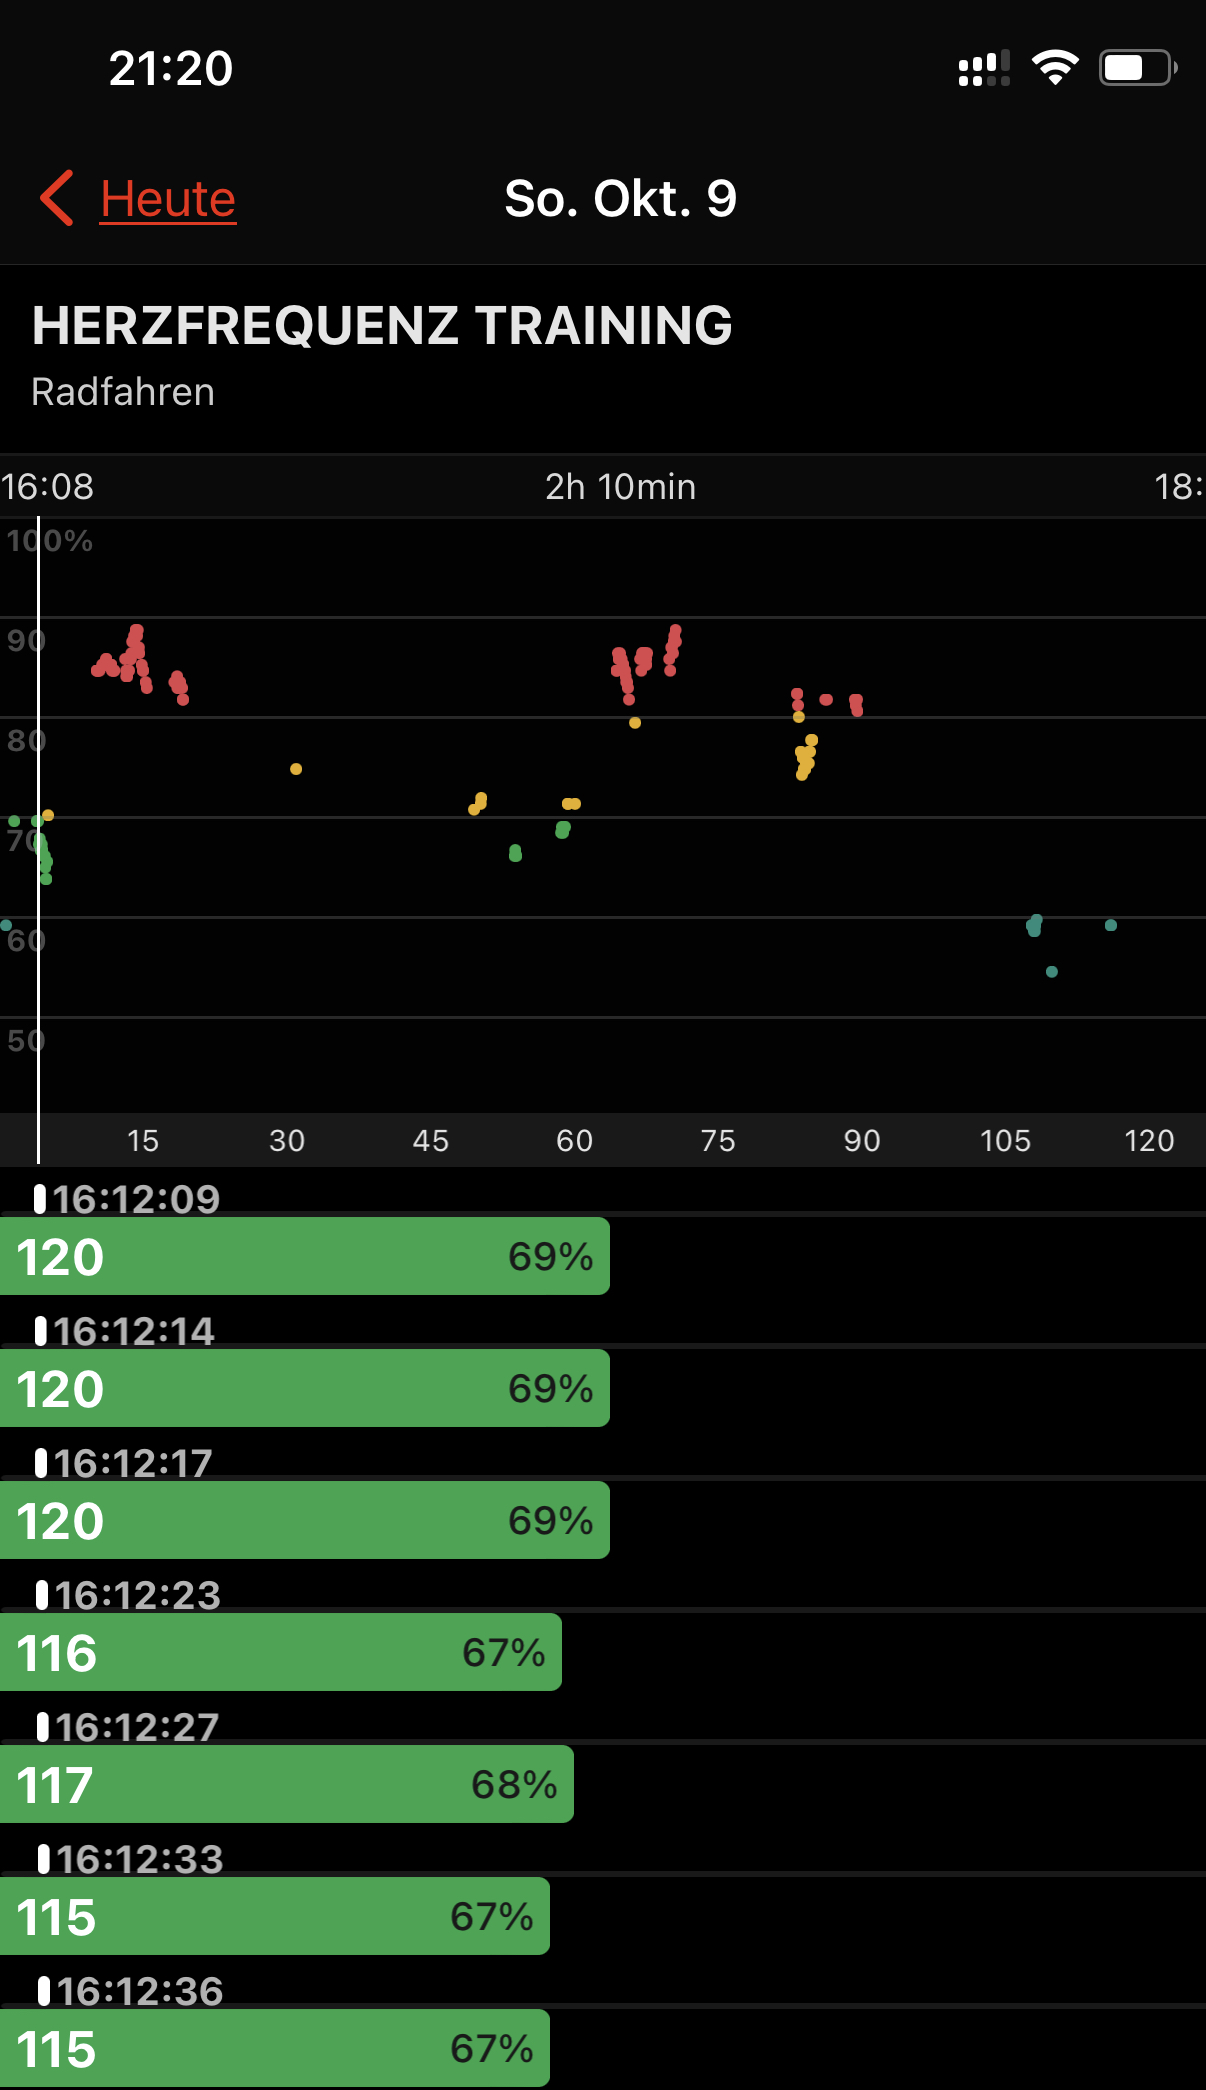Tap the 75 minute axis label
This screenshot has width=1206, height=2090.
pos(718,1141)
